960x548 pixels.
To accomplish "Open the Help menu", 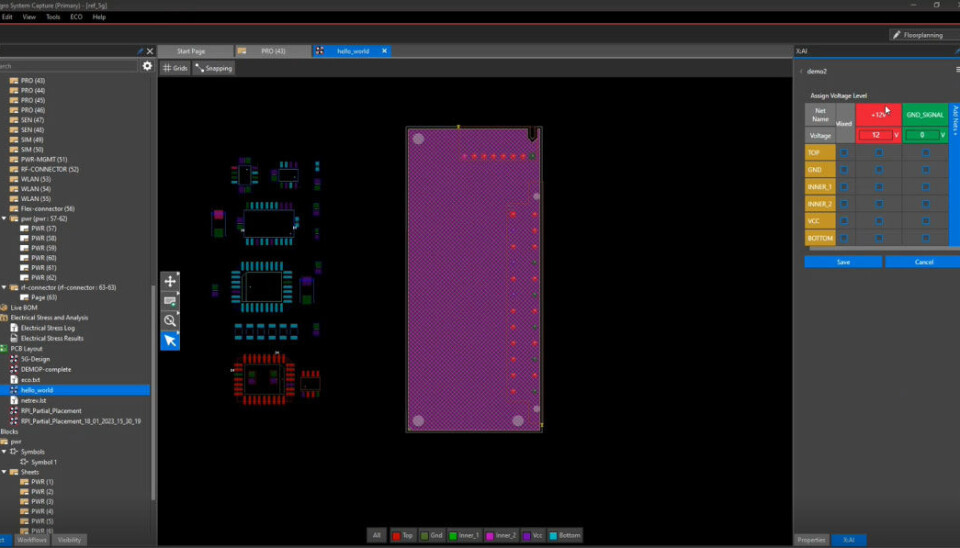I will (99, 17).
